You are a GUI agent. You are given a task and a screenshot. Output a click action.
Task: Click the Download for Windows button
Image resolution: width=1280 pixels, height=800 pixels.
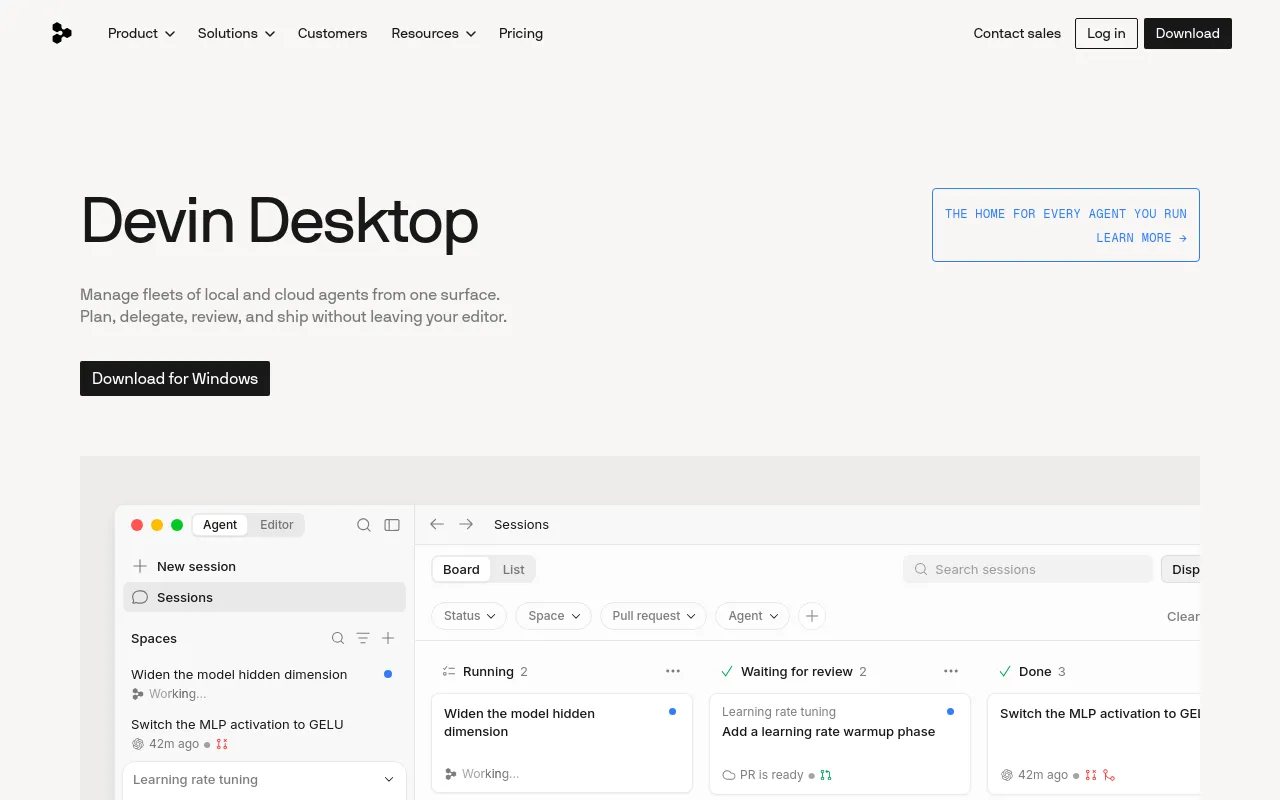(175, 378)
